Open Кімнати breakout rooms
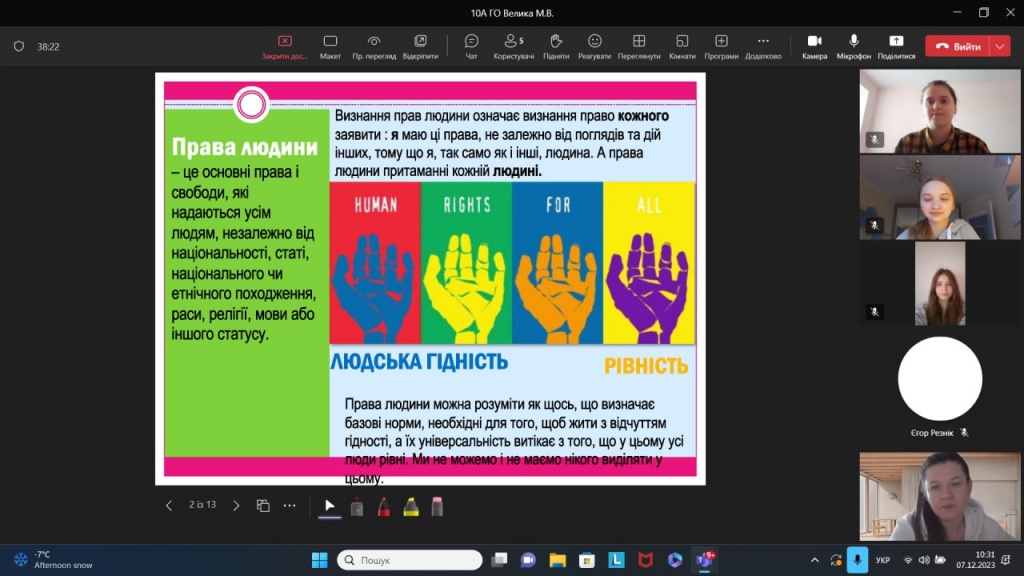The height and width of the screenshot is (576, 1024). click(x=682, y=46)
